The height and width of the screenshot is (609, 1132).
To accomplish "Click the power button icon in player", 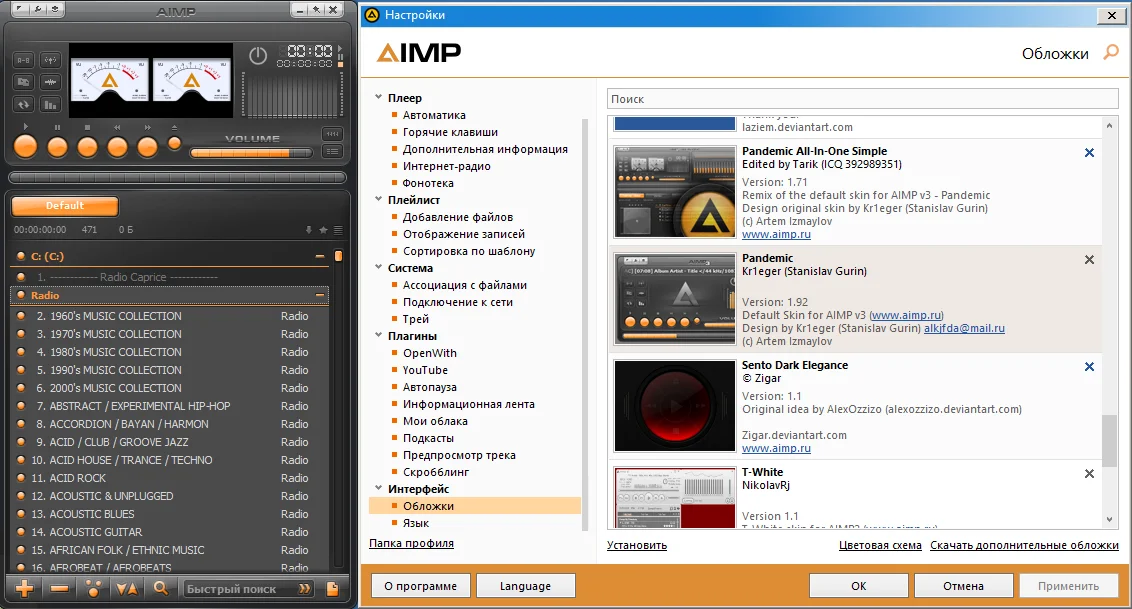I will click(x=258, y=56).
